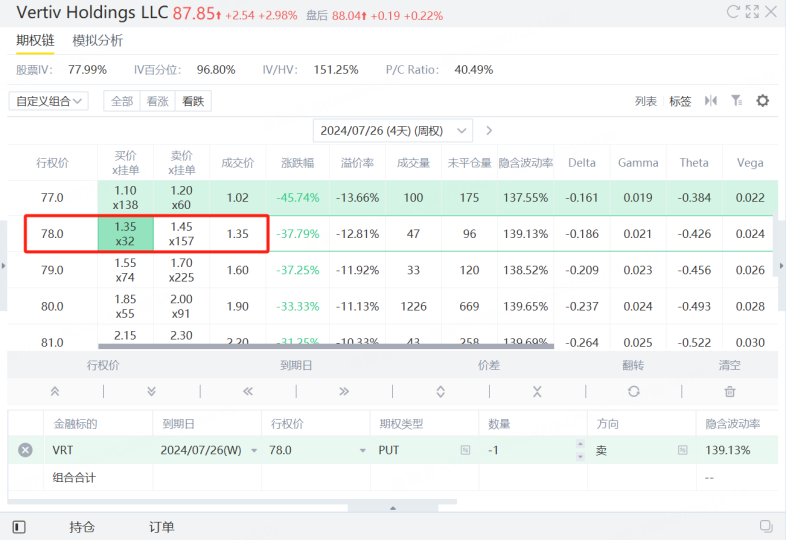Click the refresh icon in the title bar
The image size is (786, 540).
[x=733, y=12]
